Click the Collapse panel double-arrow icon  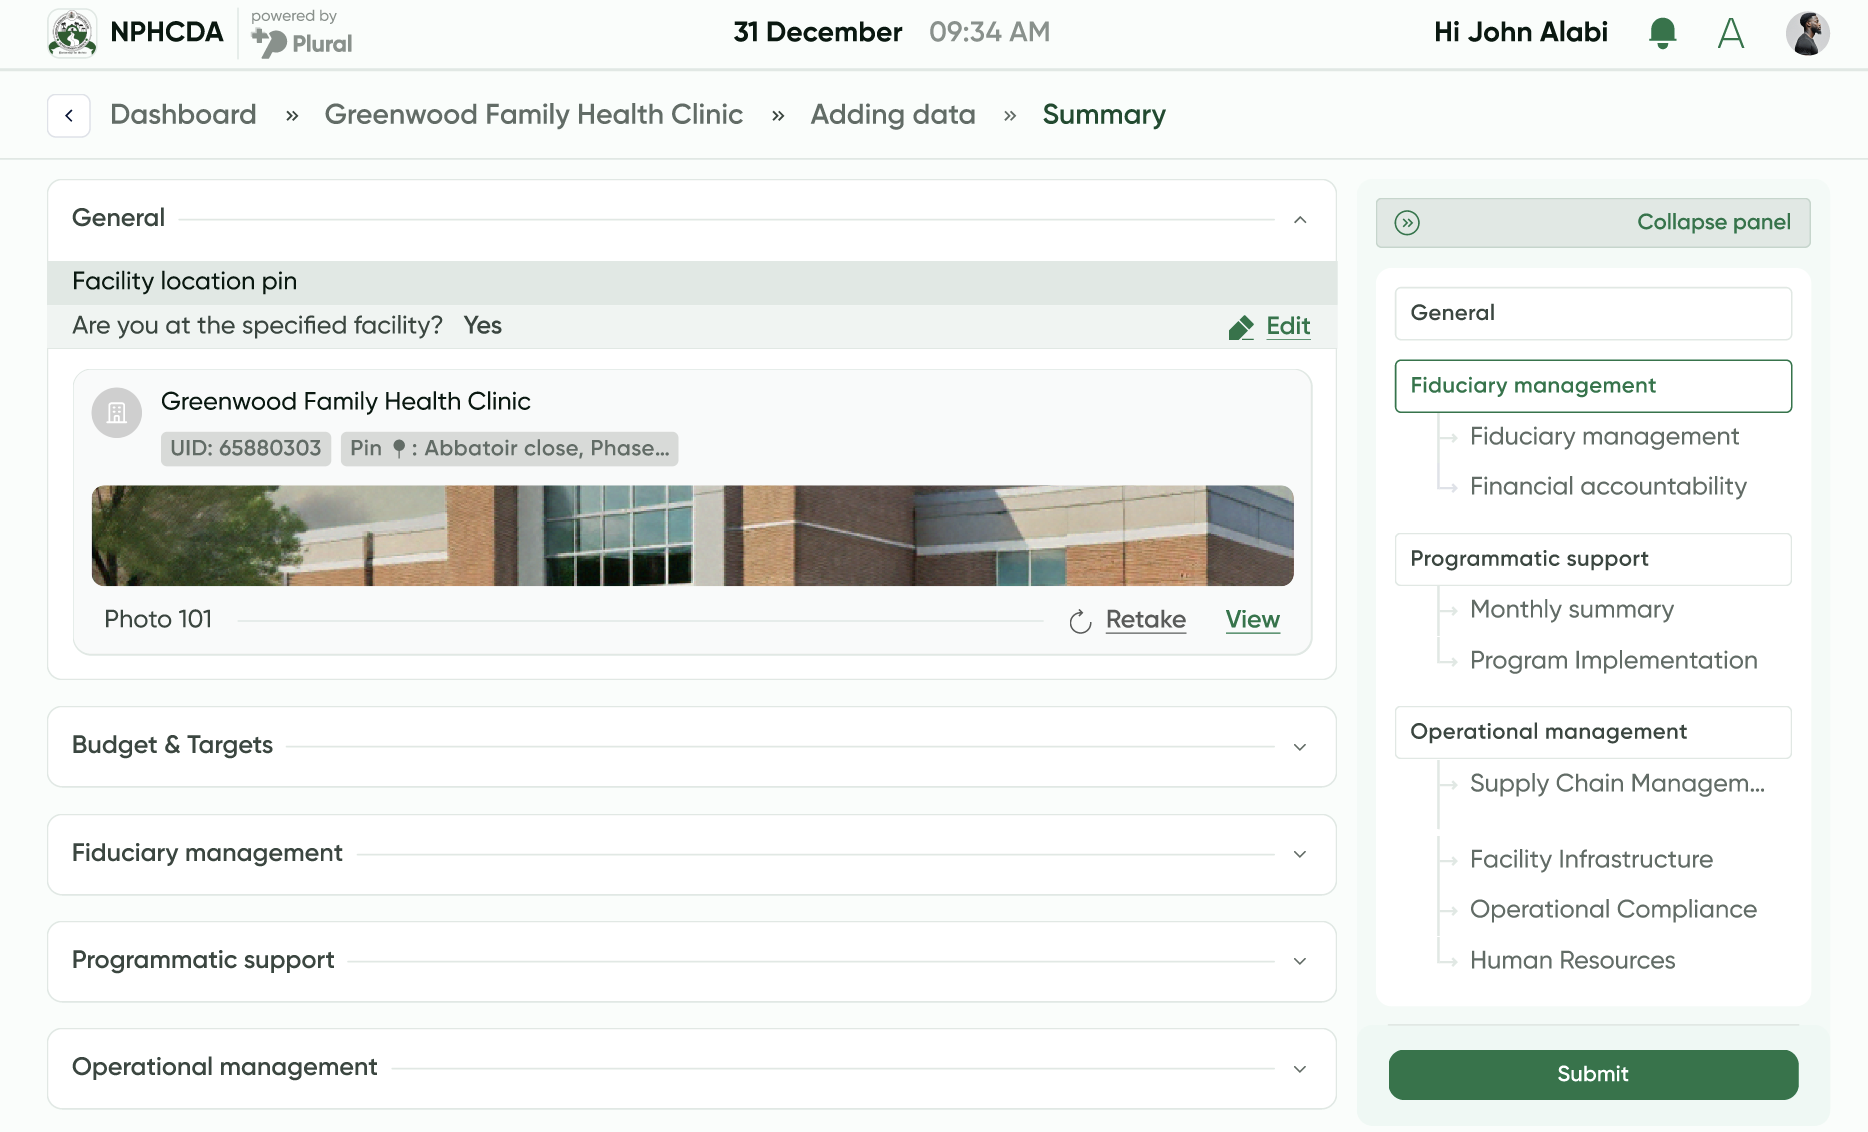point(1407,223)
